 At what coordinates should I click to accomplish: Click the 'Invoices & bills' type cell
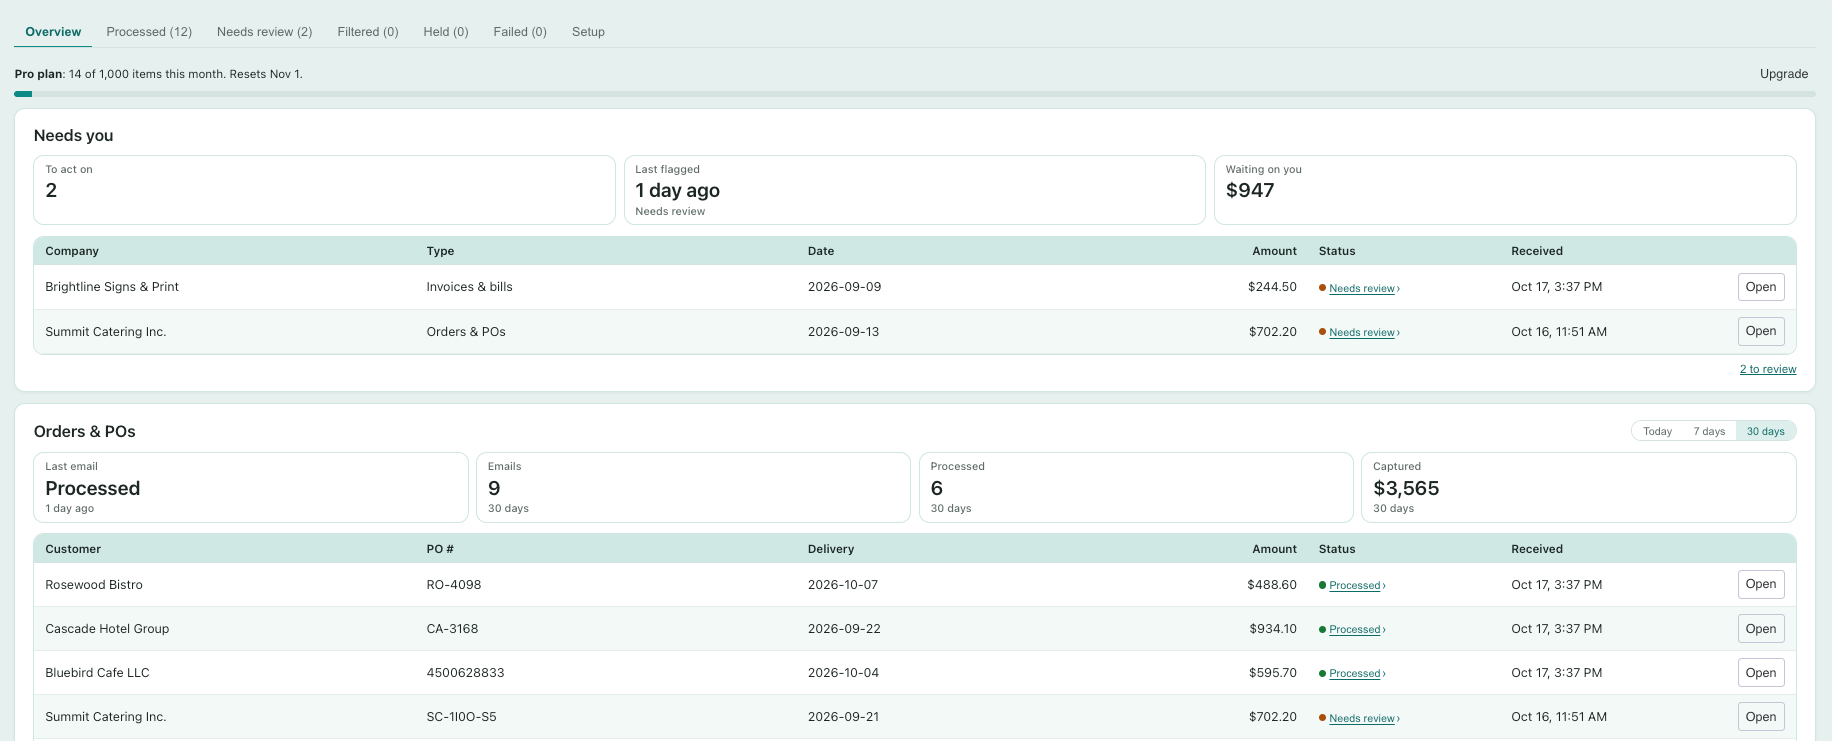[x=469, y=287]
